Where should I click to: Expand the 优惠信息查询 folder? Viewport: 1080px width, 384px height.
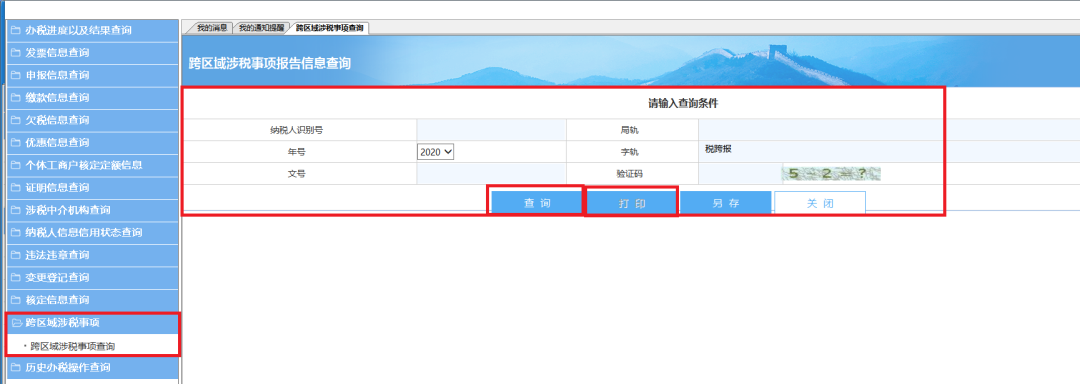92,142
